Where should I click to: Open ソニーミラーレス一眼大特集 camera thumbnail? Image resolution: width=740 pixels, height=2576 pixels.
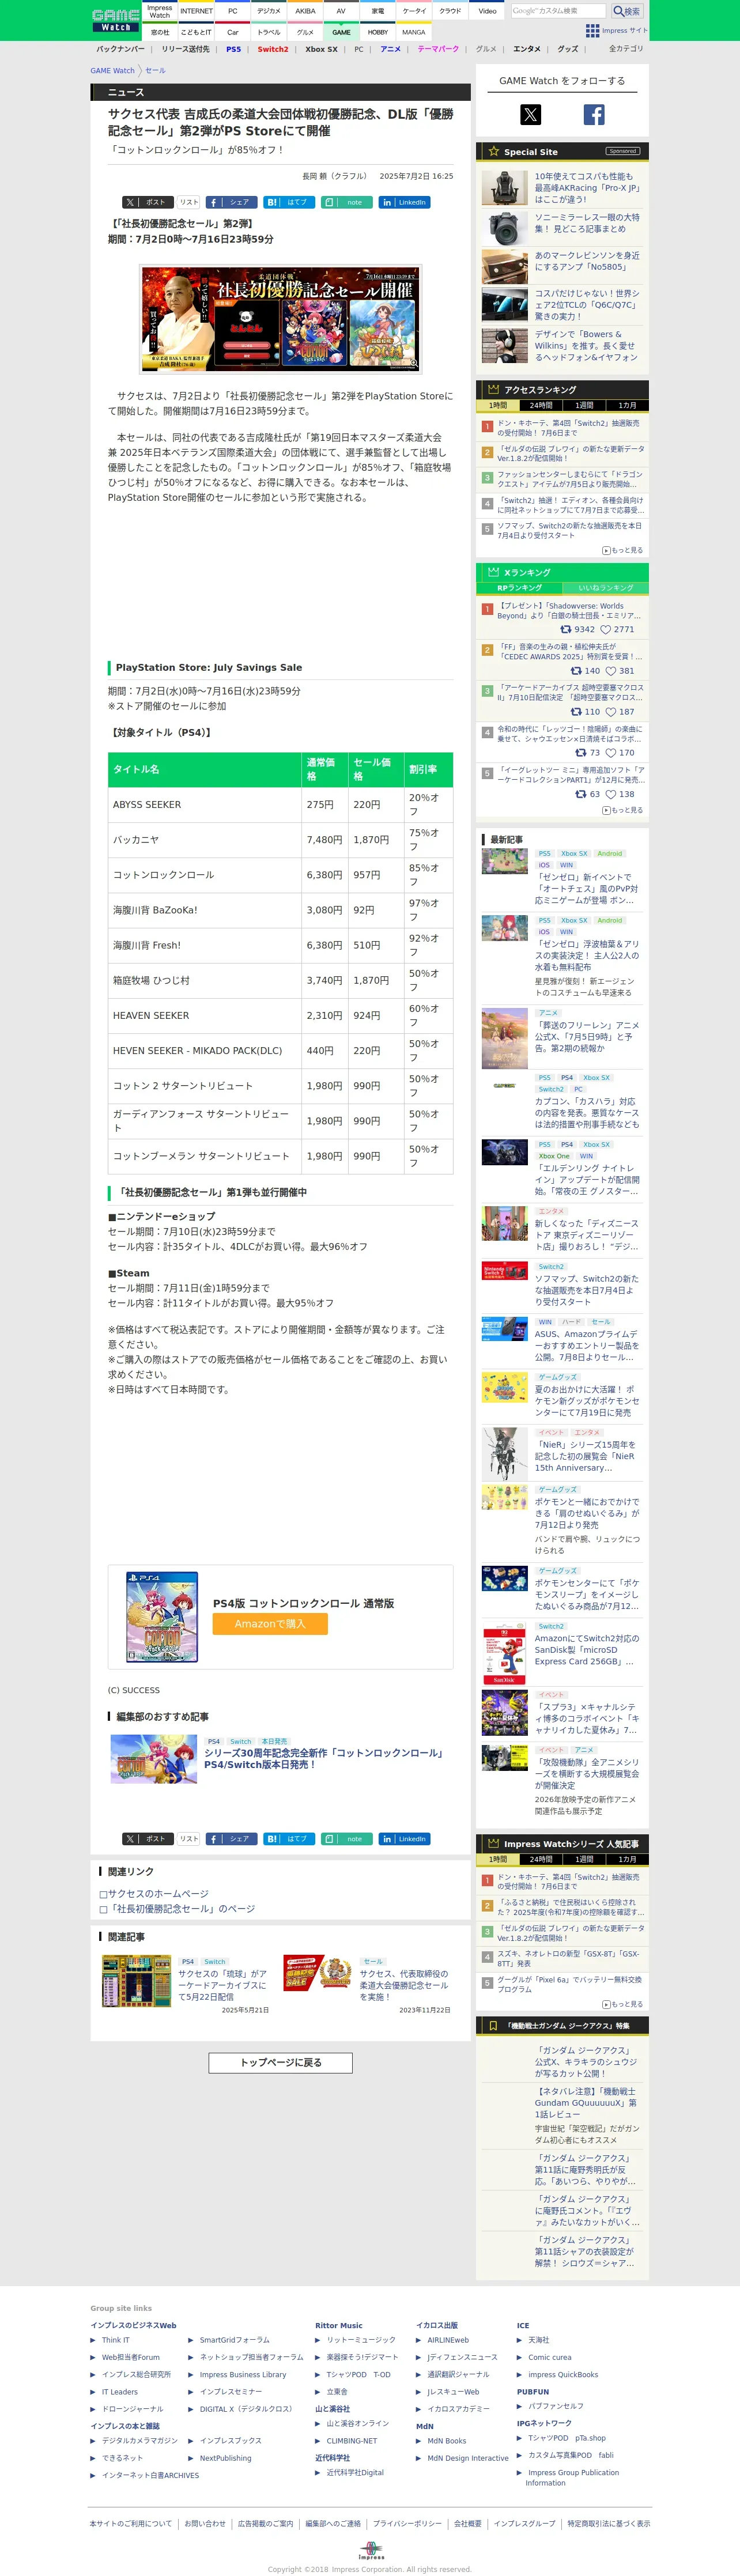click(504, 228)
